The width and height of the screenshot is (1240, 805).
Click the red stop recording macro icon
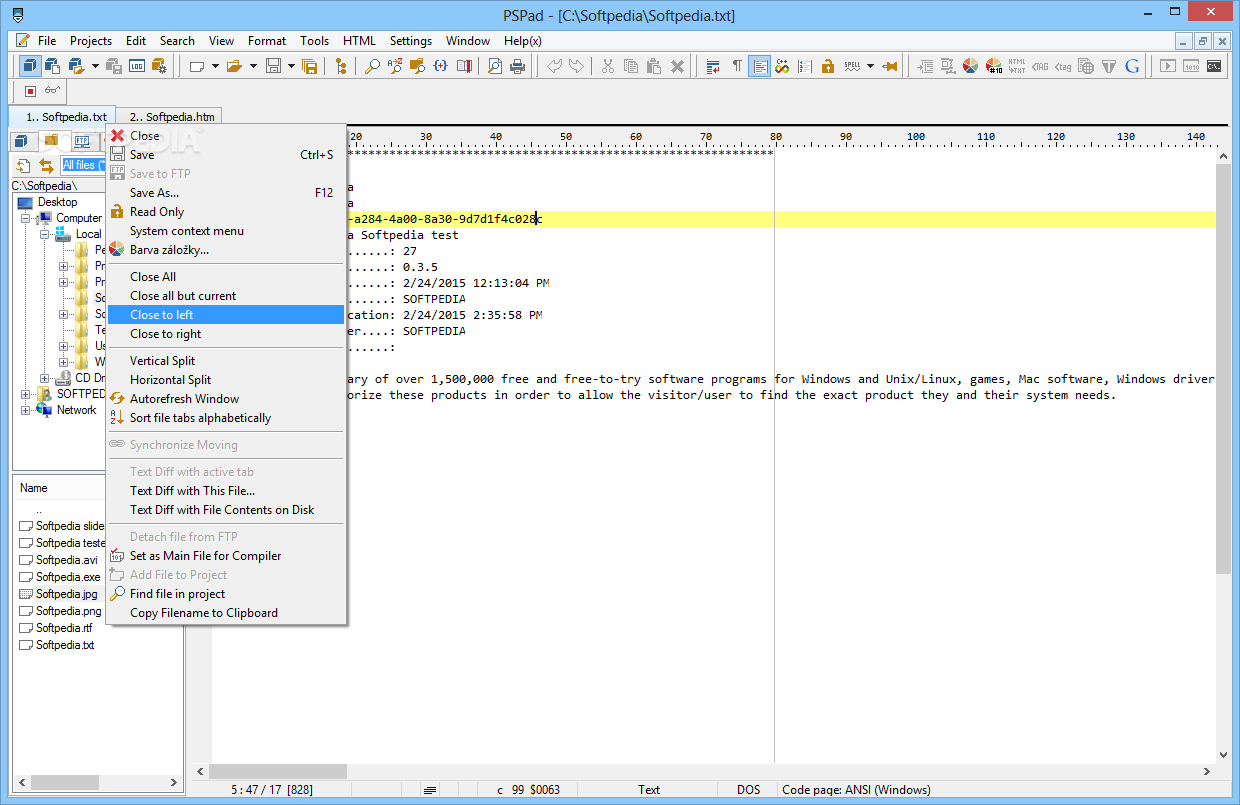click(x=30, y=91)
